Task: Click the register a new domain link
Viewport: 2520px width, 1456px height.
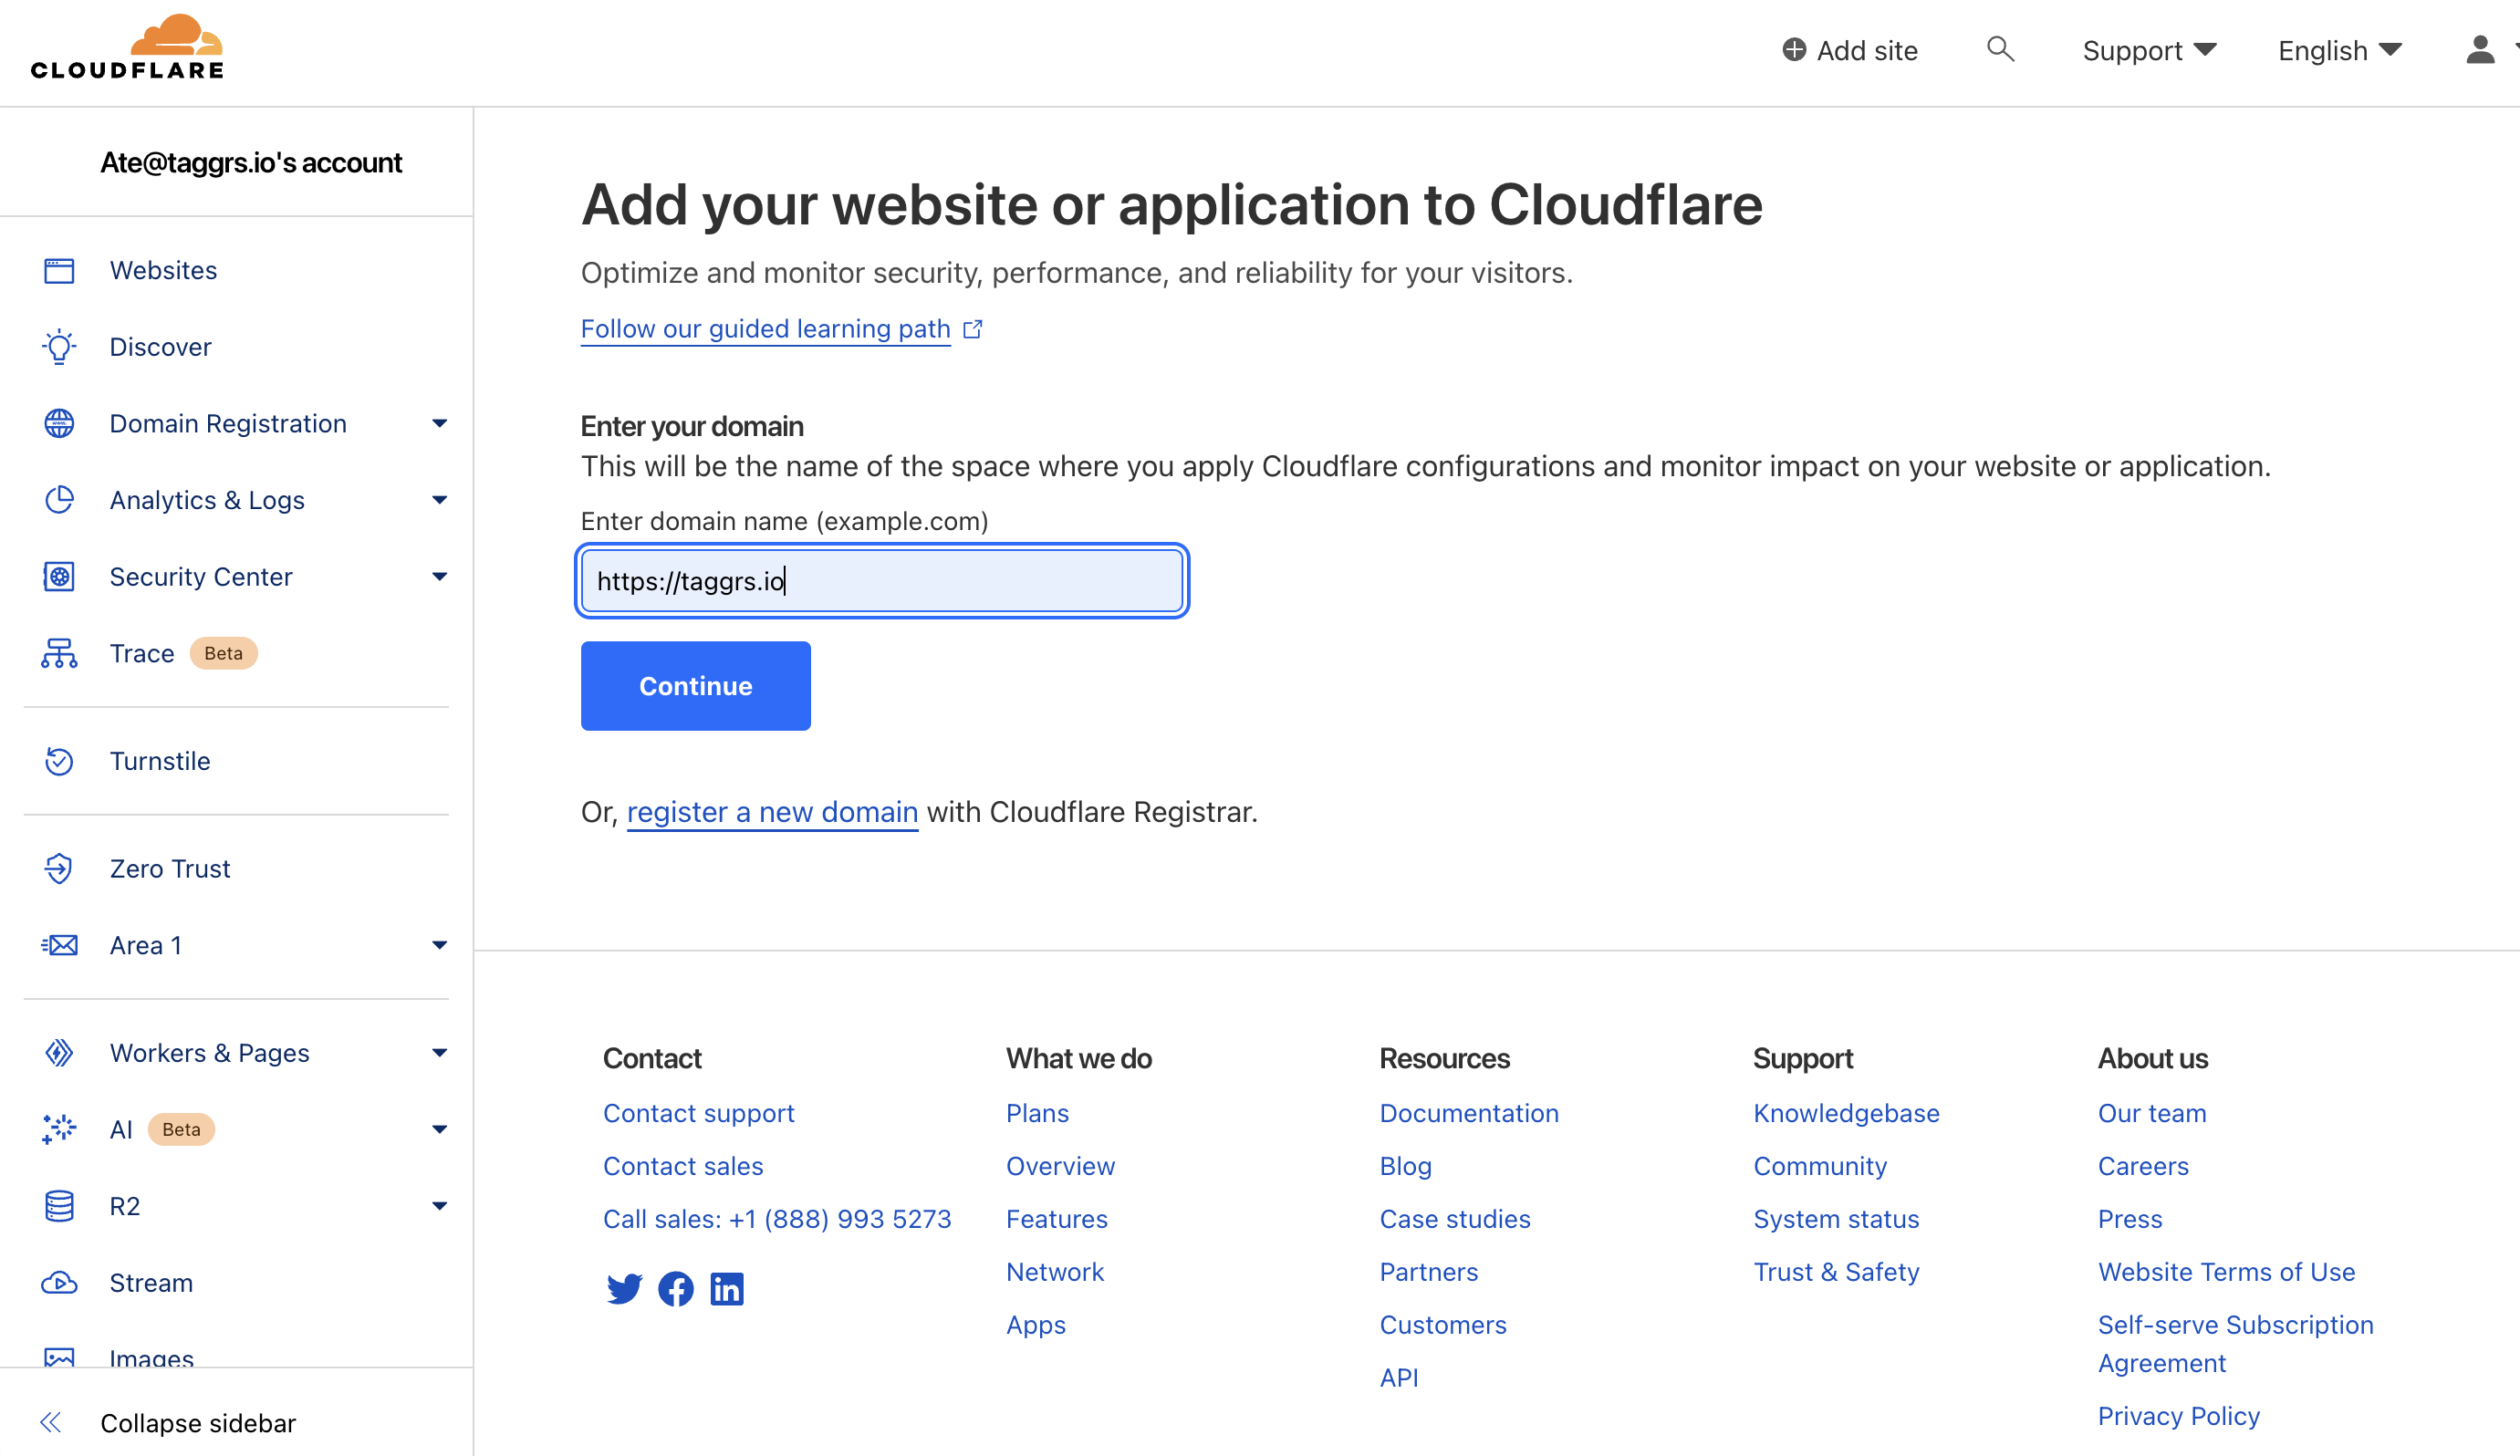Action: (x=773, y=809)
